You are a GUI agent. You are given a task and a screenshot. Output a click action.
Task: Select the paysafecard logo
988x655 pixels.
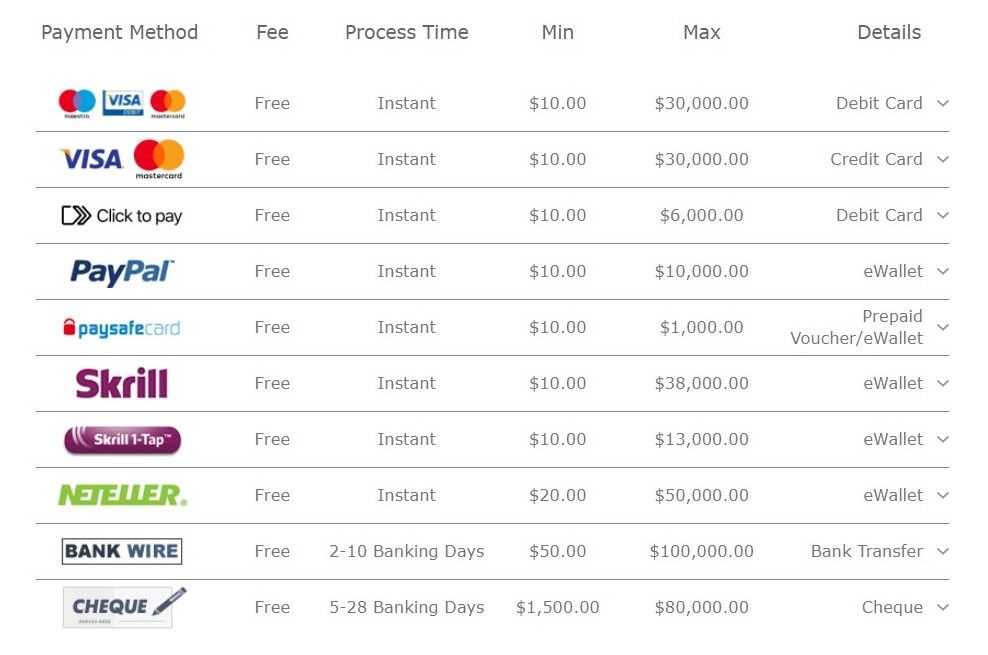pos(122,328)
